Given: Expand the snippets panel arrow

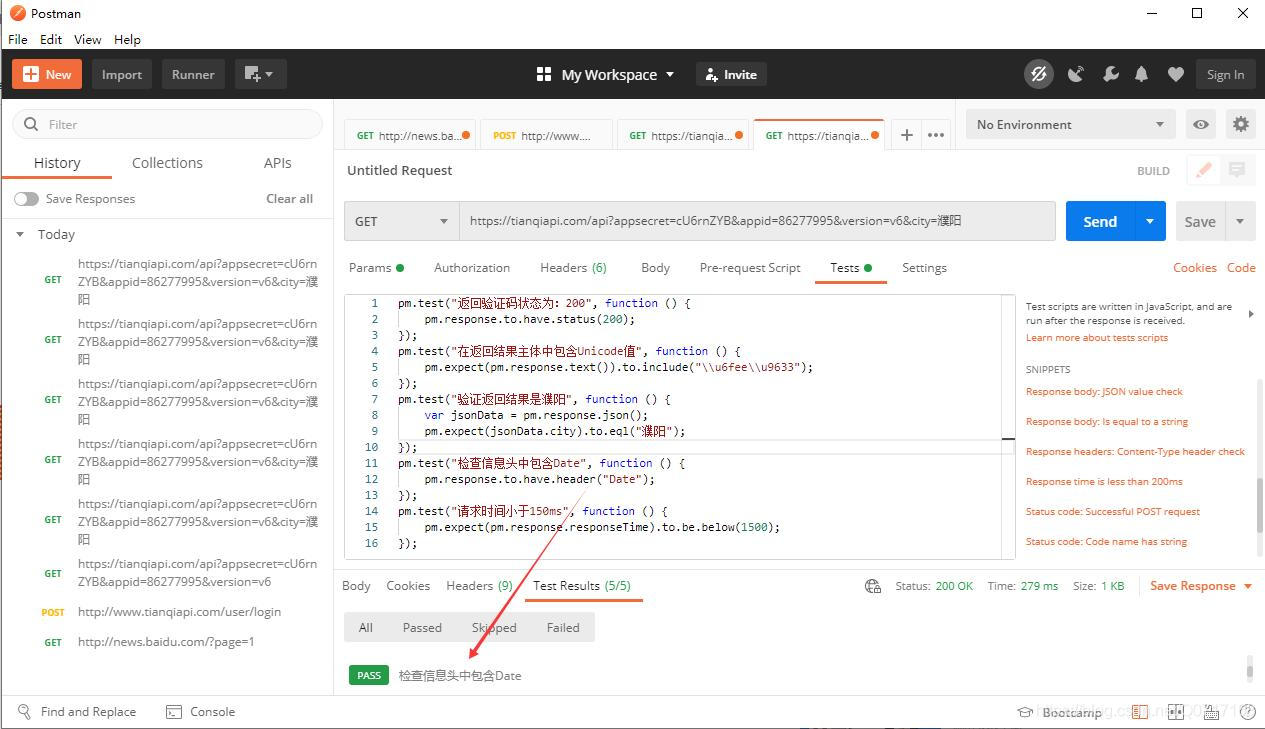Looking at the screenshot, I should tap(1250, 314).
